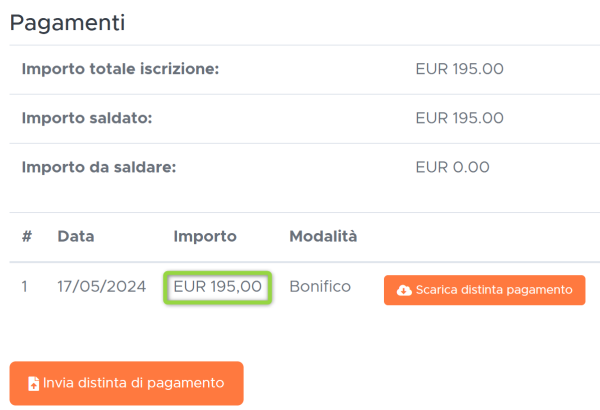600x410 pixels.
Task: Click the Bonifico payment method text
Action: click(320, 286)
